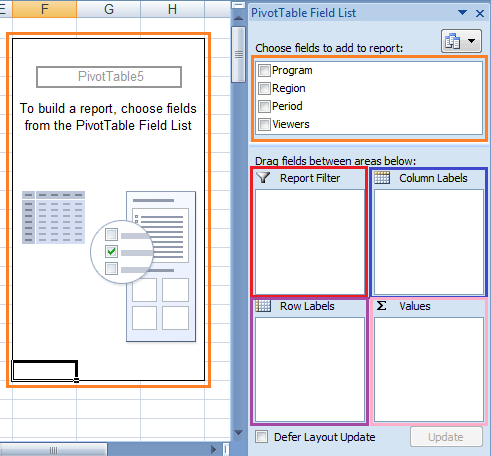Click the Row Labels area label
The image size is (491, 456).
pos(307,306)
